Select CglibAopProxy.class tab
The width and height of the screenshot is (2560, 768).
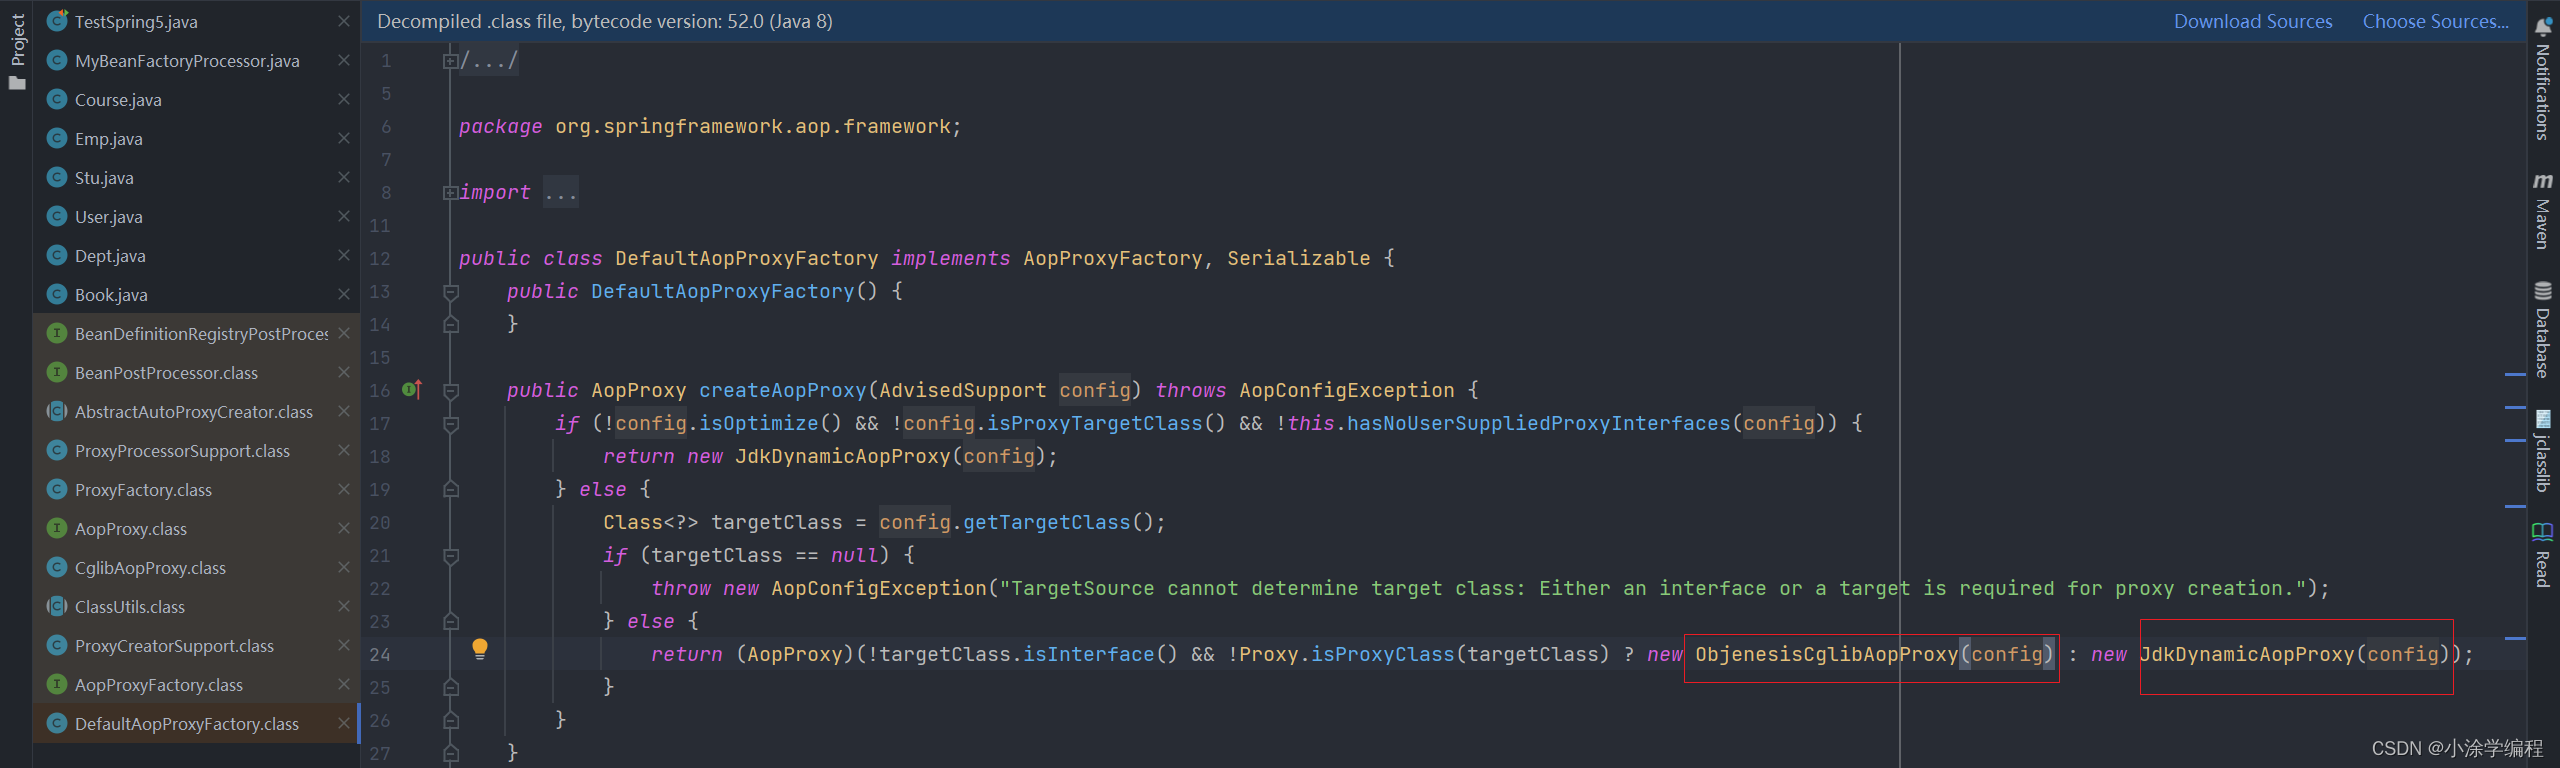[x=150, y=567]
